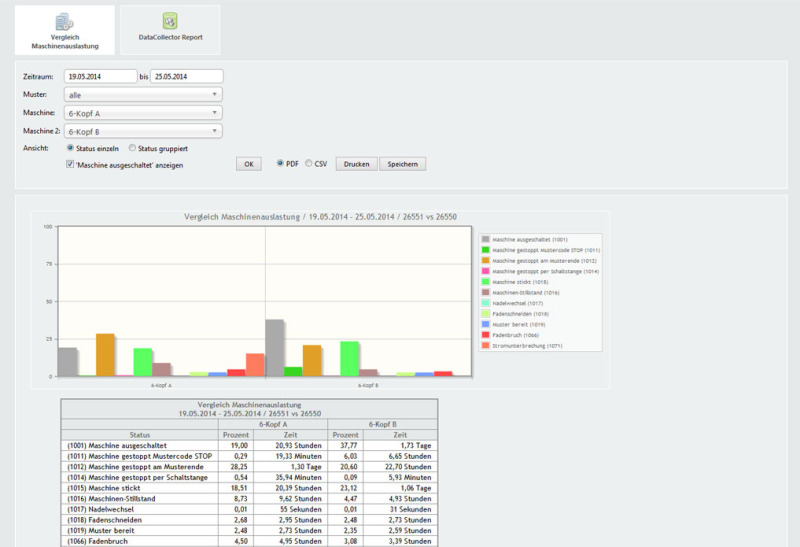The width and height of the screenshot is (800, 547).
Task: Select the 'Status einzeln' radio button
Action: click(69, 148)
